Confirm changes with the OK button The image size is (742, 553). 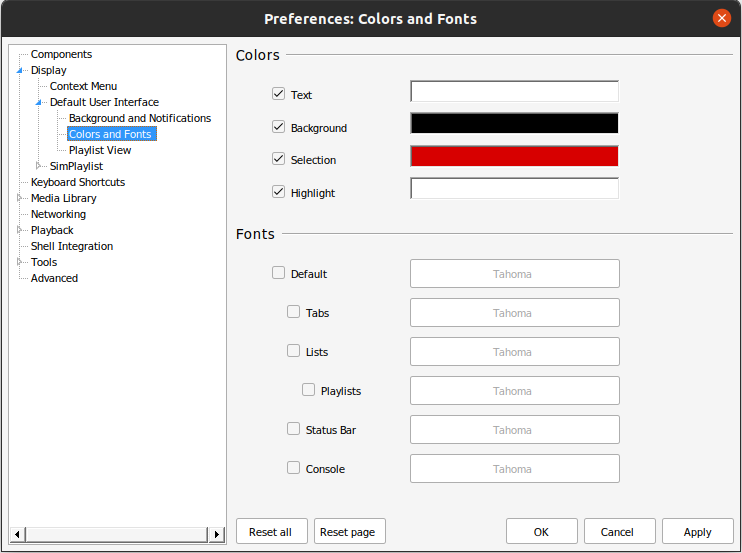pos(541,531)
